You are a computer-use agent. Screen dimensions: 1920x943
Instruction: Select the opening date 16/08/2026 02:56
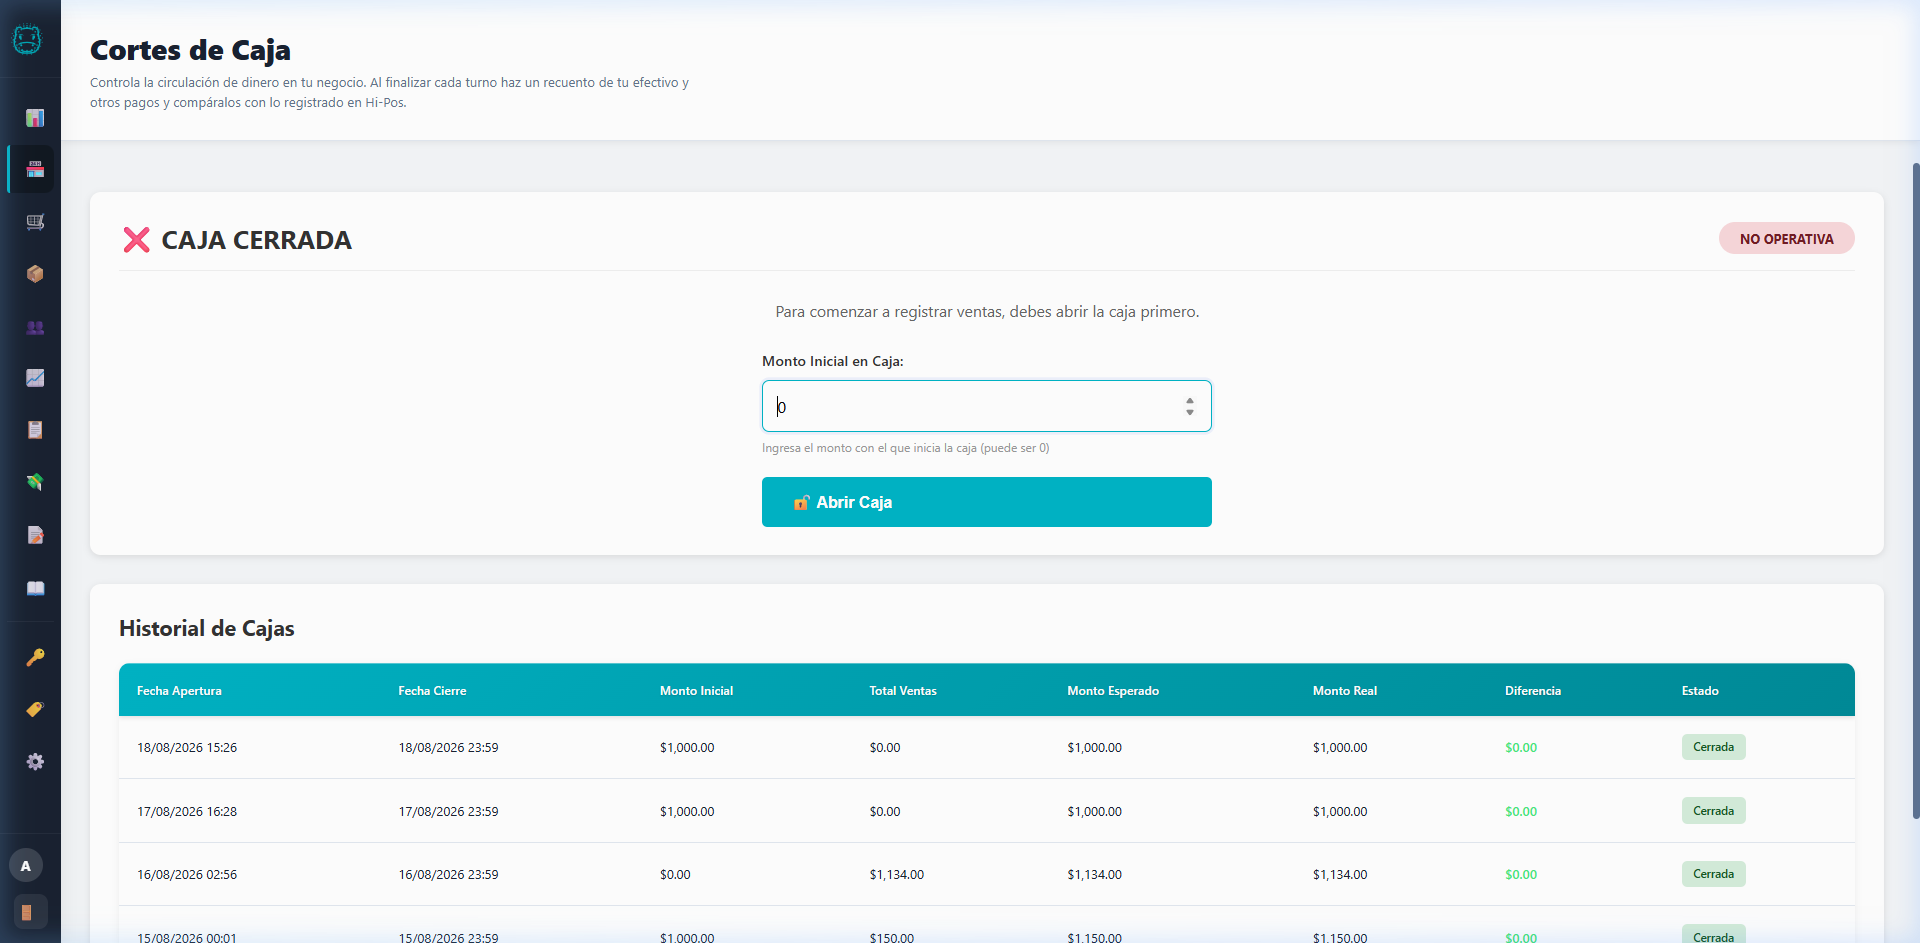point(187,875)
